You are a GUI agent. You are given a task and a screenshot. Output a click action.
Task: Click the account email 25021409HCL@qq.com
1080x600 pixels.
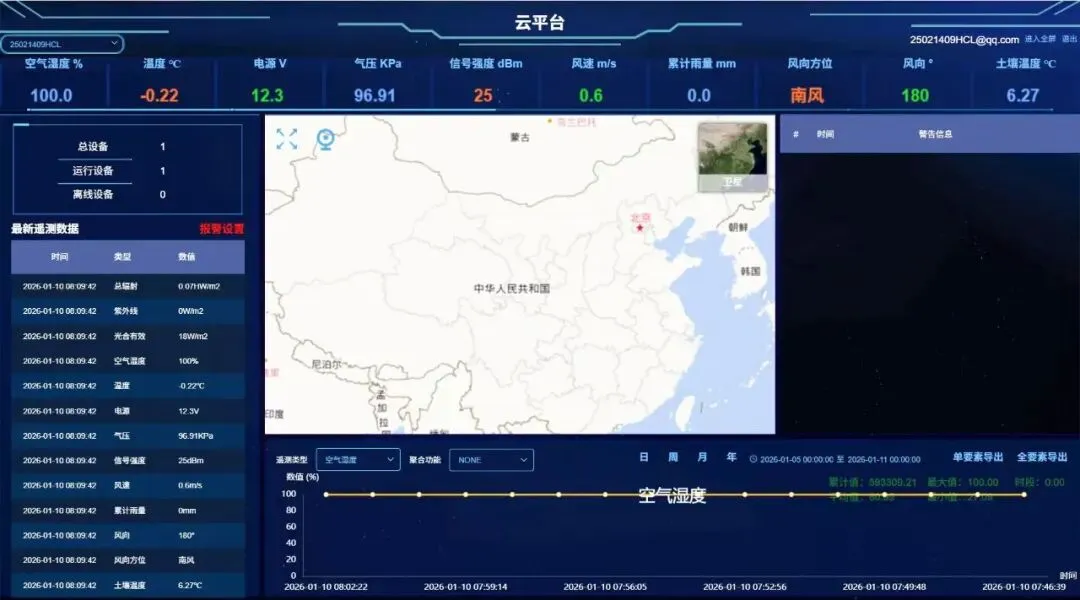(964, 40)
